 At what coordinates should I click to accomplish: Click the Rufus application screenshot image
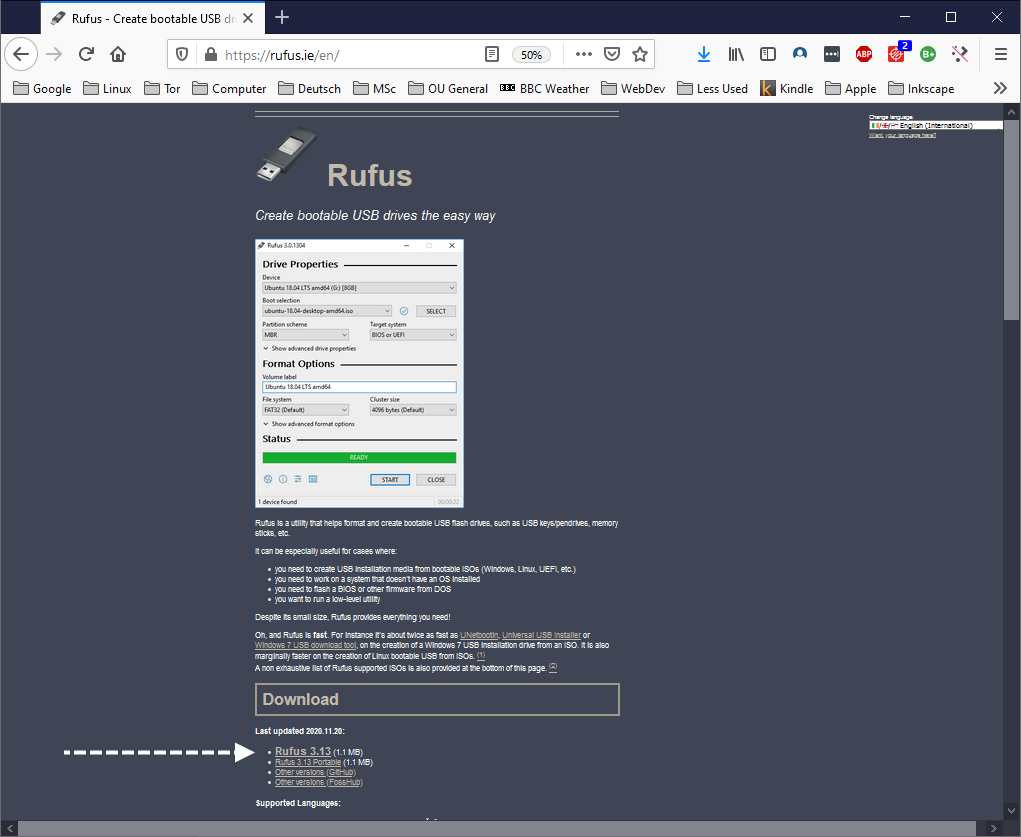coord(359,373)
